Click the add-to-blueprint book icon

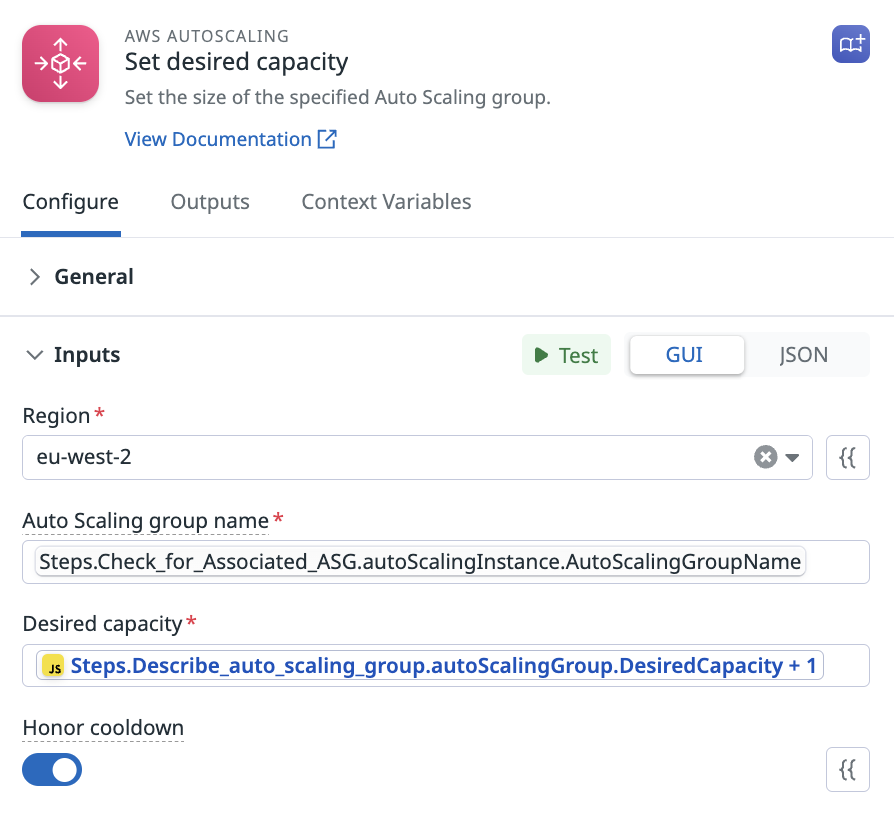[851, 44]
